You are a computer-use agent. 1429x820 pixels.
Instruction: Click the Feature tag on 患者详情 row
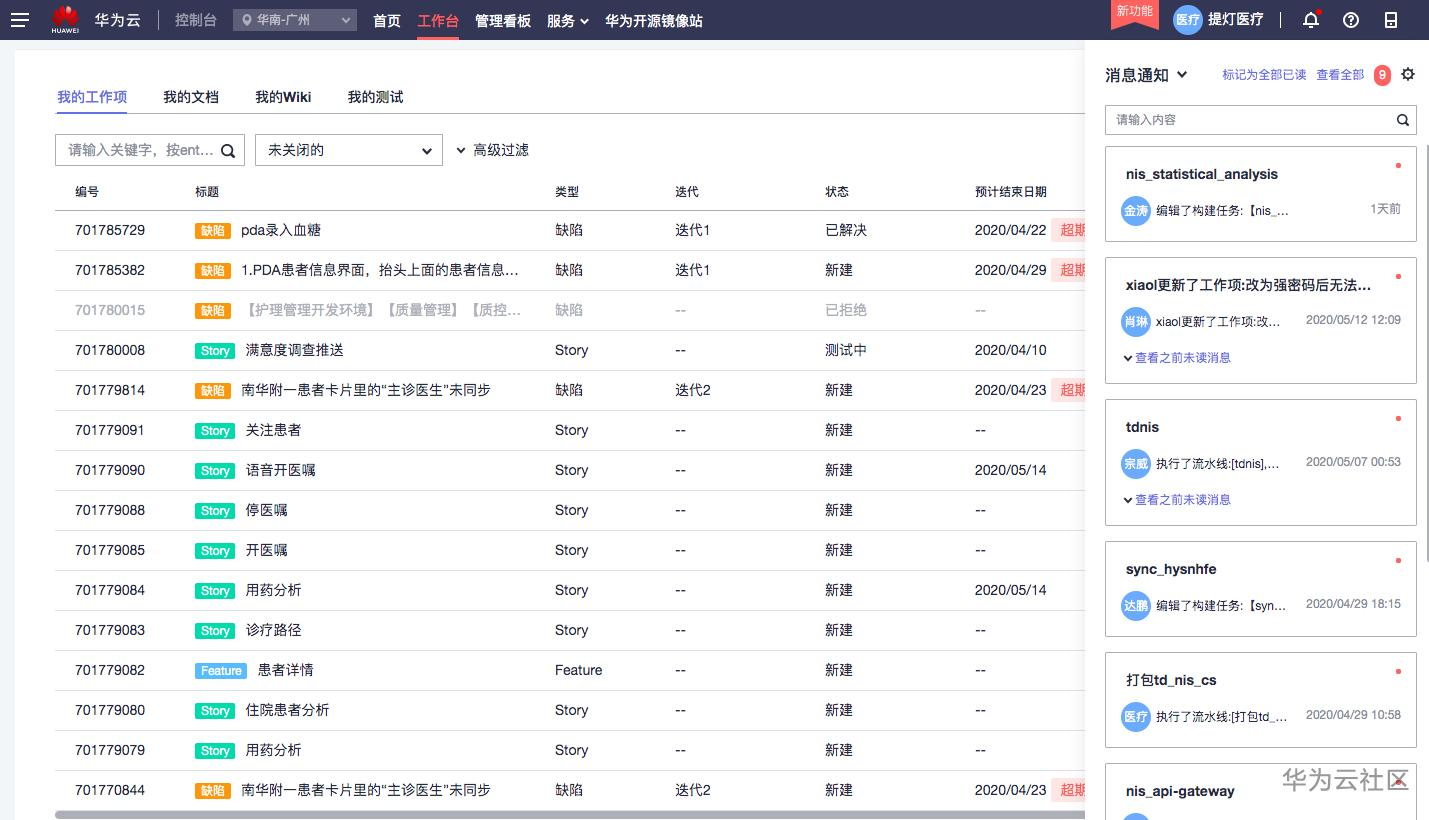[x=221, y=671]
